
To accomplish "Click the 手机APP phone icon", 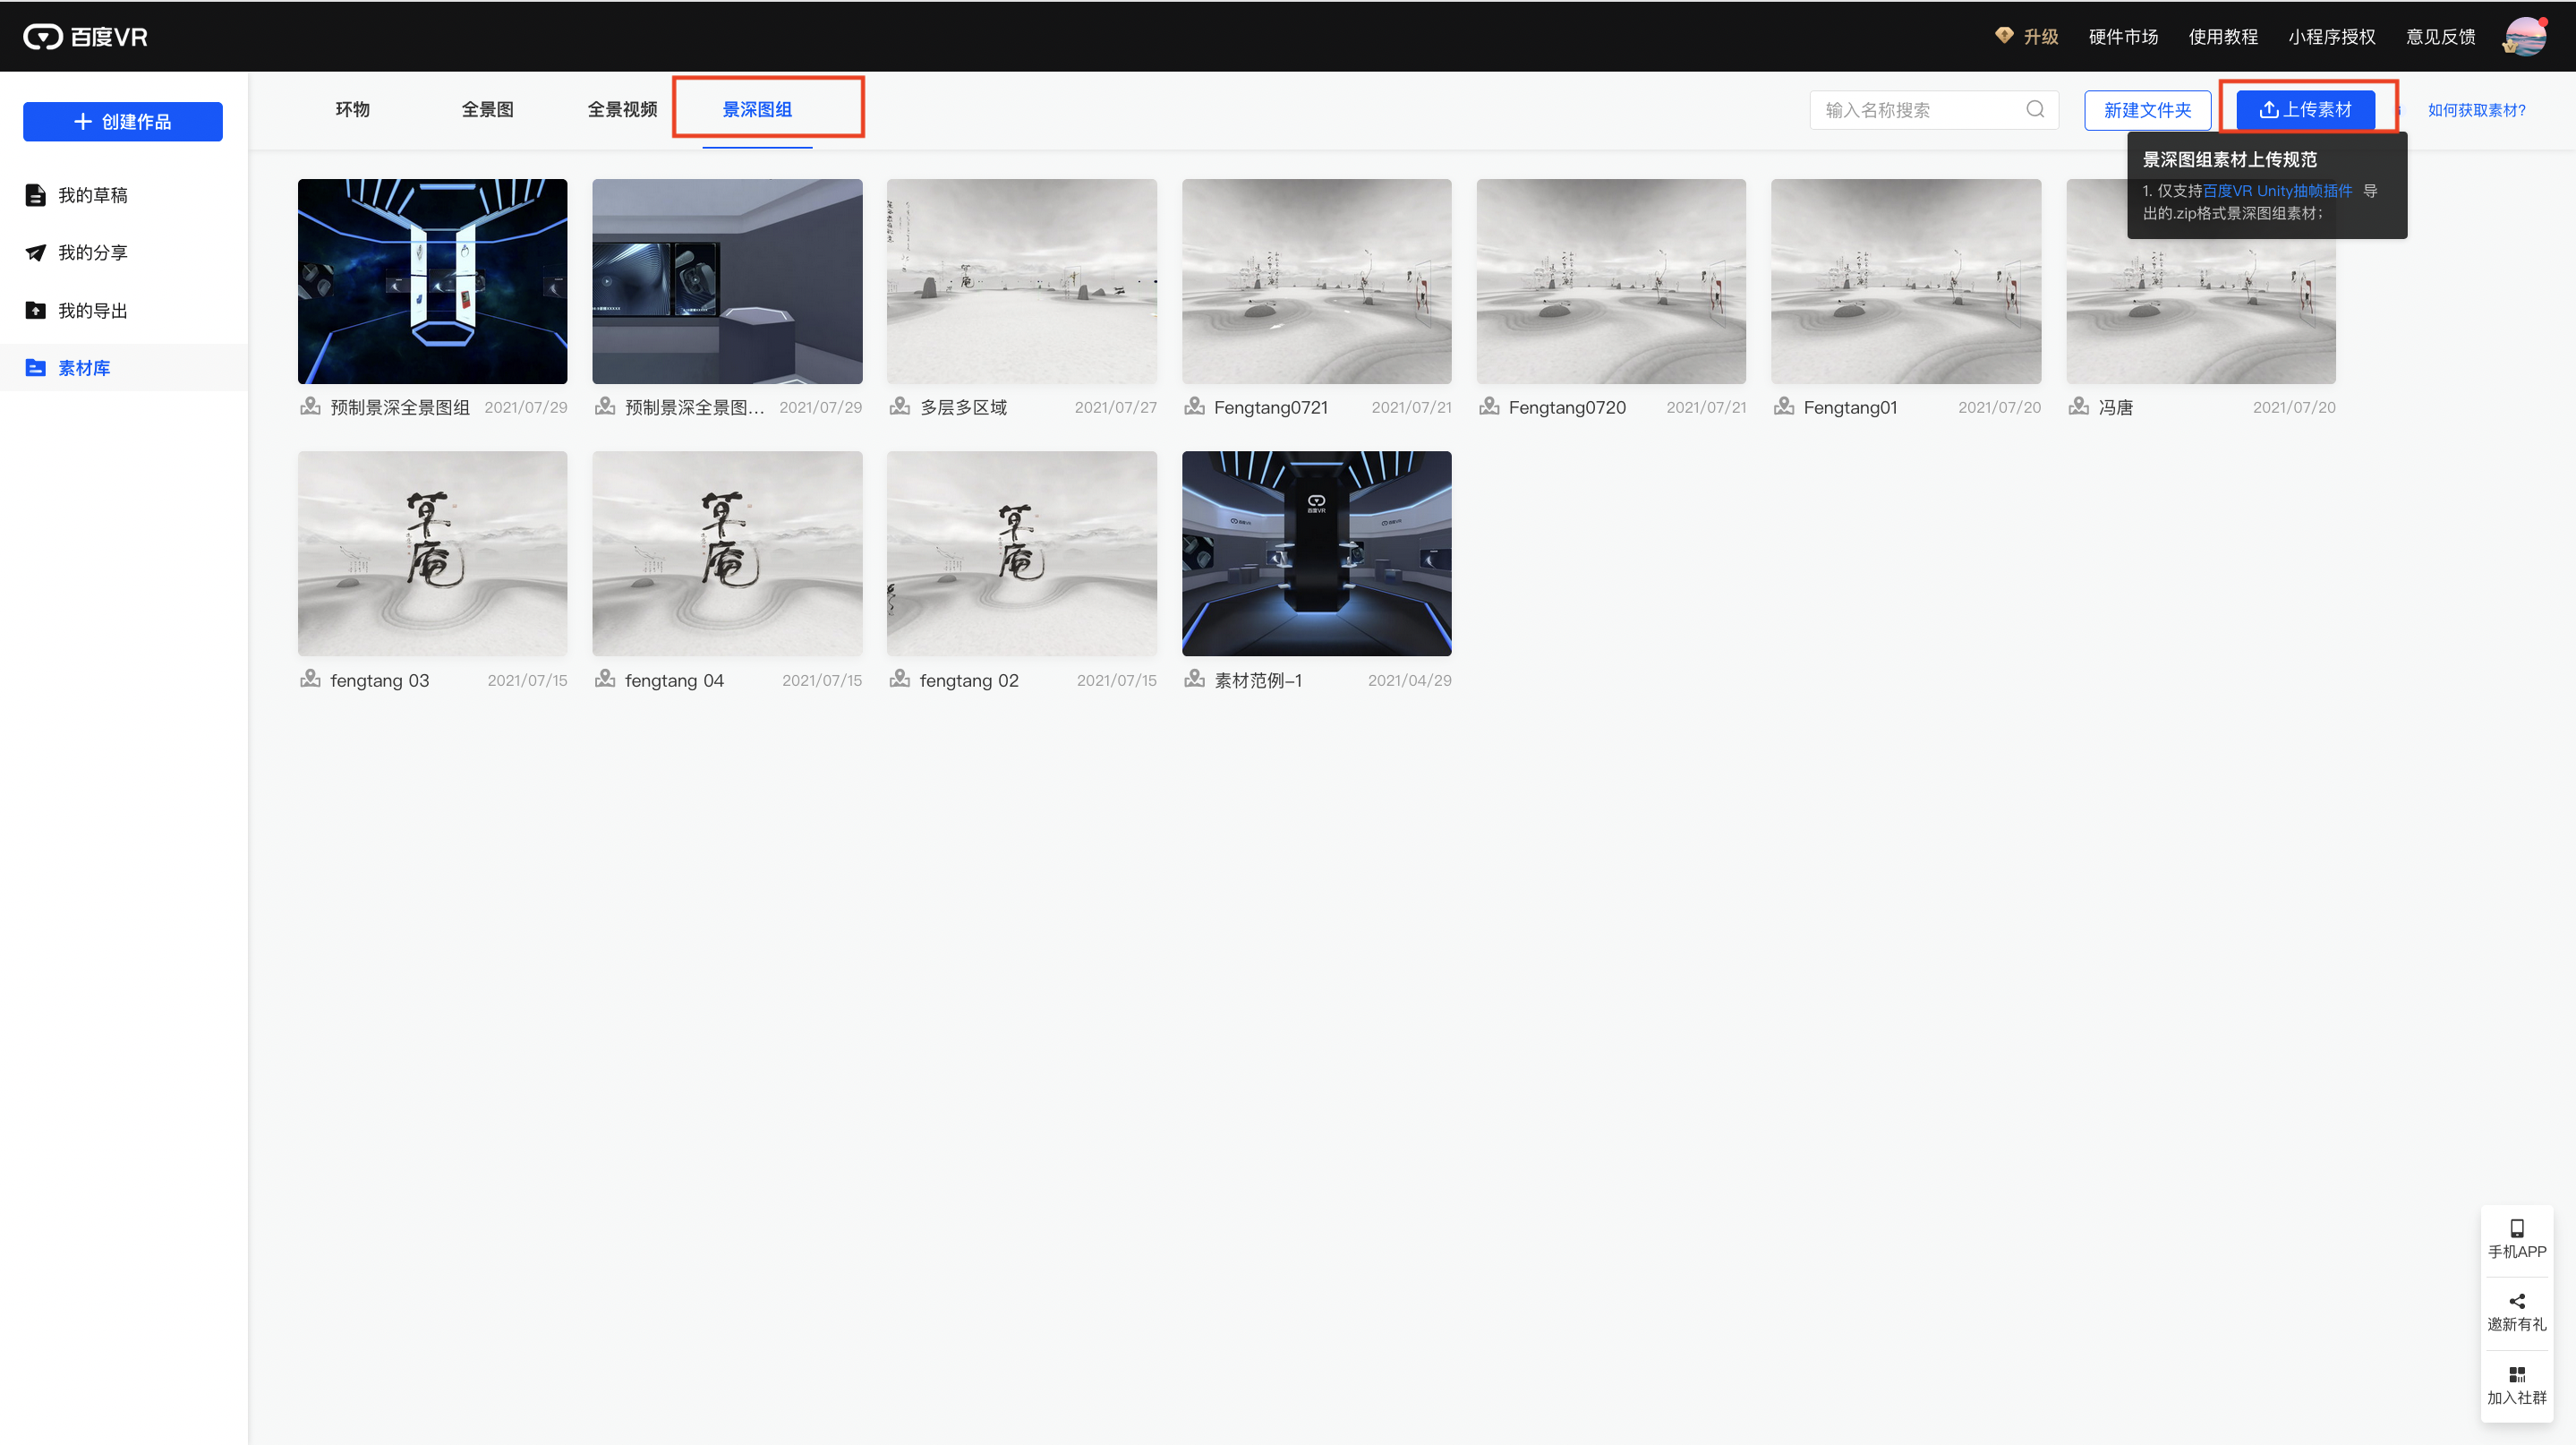I will coord(2517,1229).
